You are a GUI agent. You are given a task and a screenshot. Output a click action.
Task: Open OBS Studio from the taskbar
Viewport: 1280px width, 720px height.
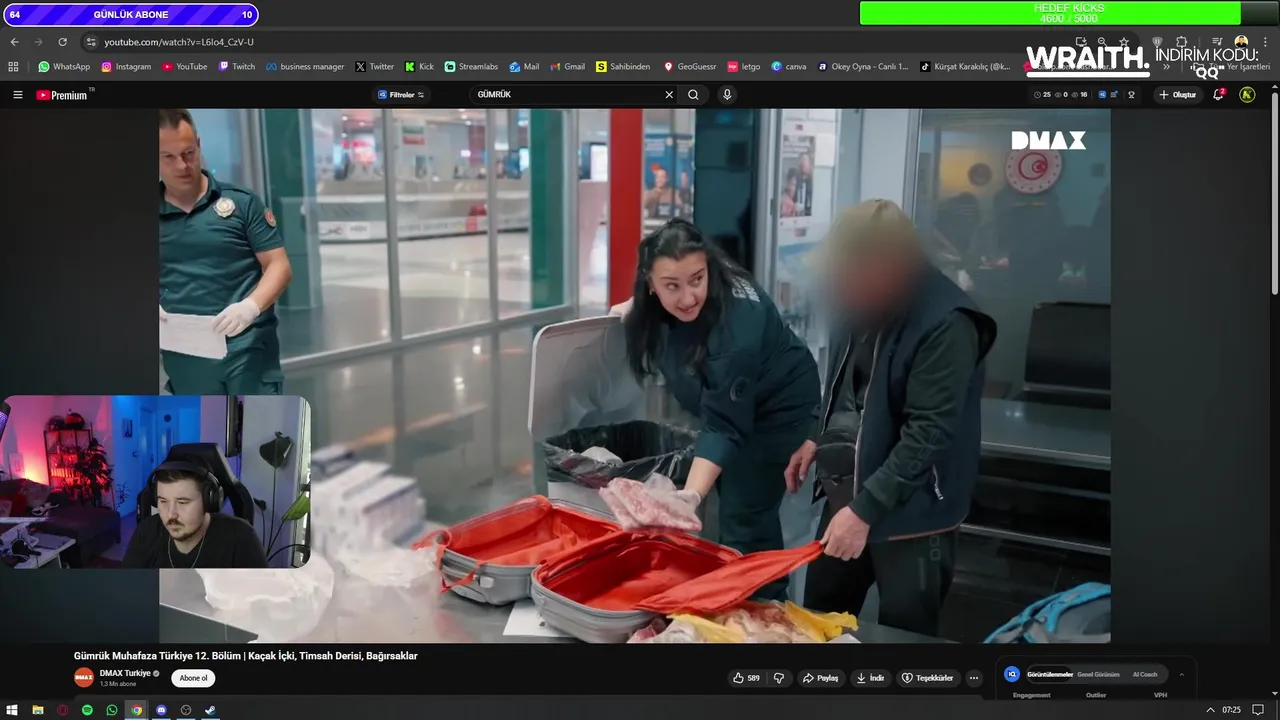(x=186, y=710)
